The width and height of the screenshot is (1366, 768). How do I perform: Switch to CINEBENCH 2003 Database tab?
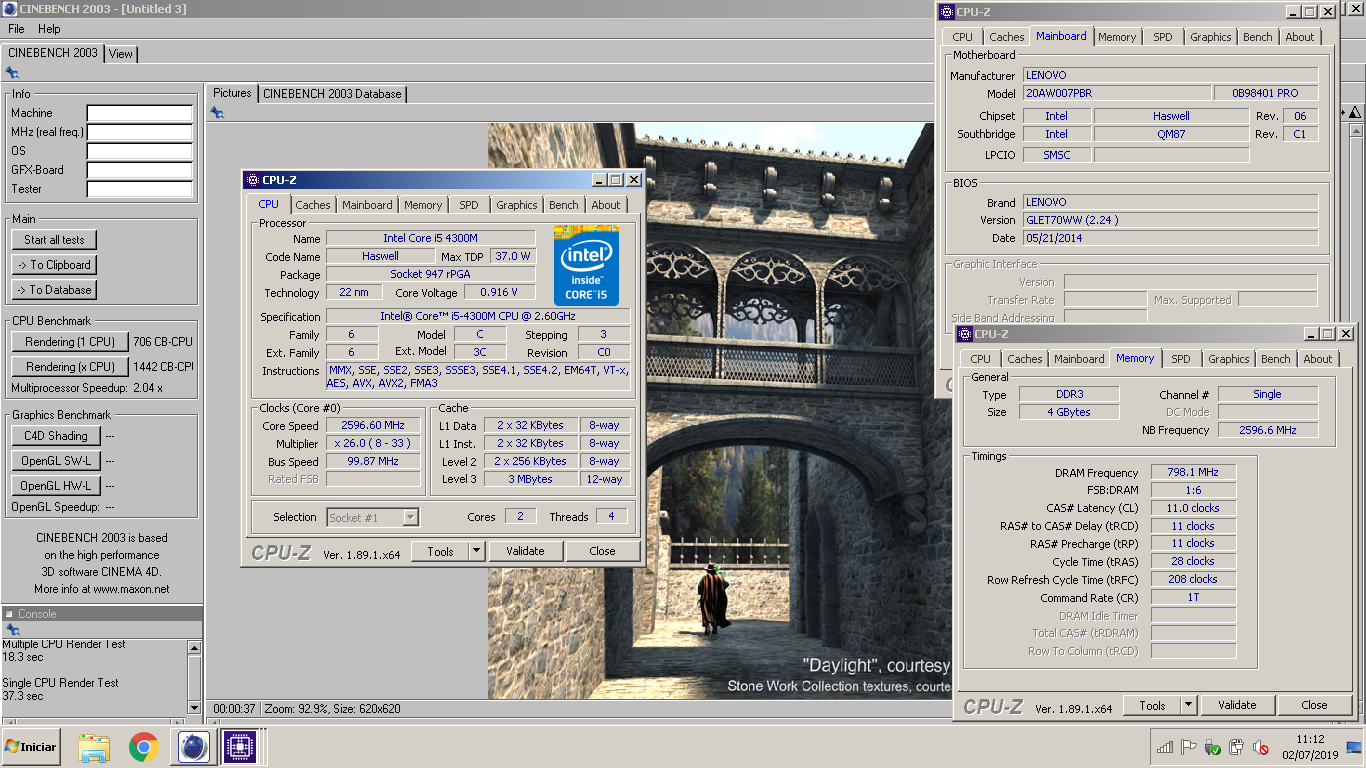pyautogui.click(x=332, y=94)
